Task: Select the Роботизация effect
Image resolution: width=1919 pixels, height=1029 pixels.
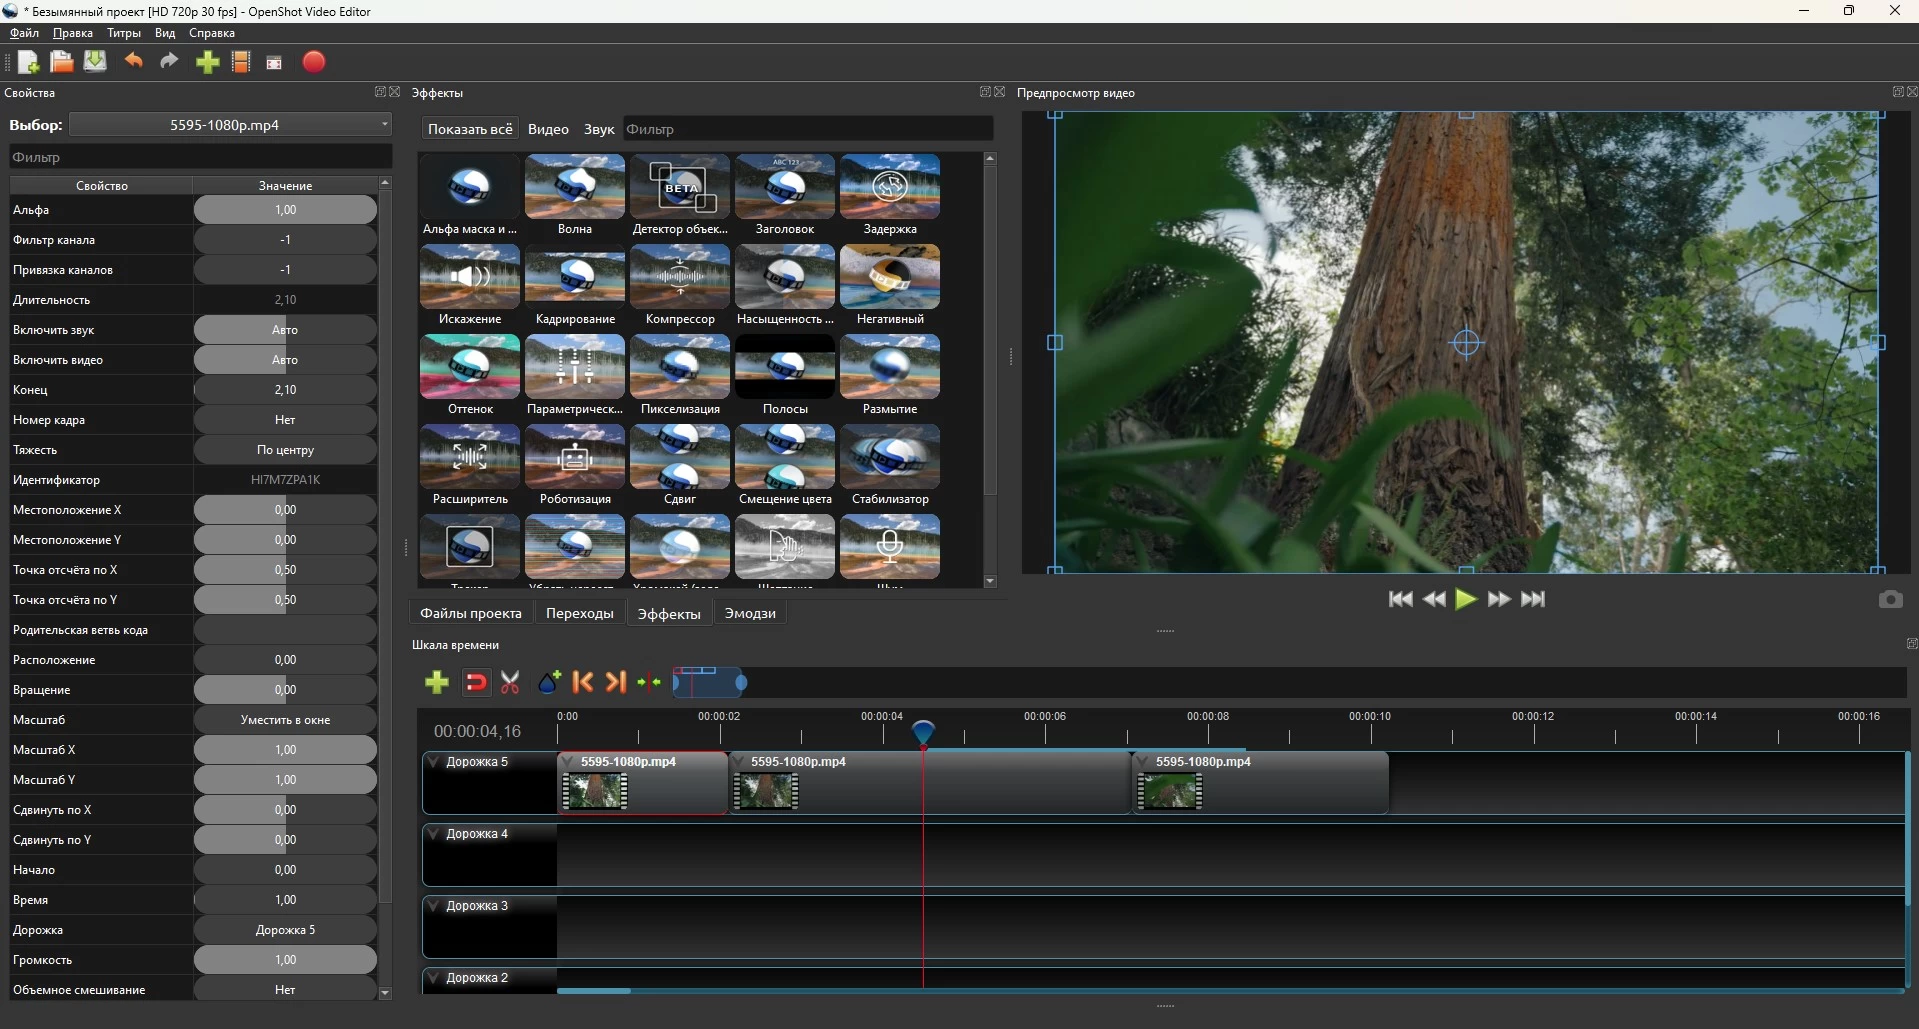Action: coord(575,465)
